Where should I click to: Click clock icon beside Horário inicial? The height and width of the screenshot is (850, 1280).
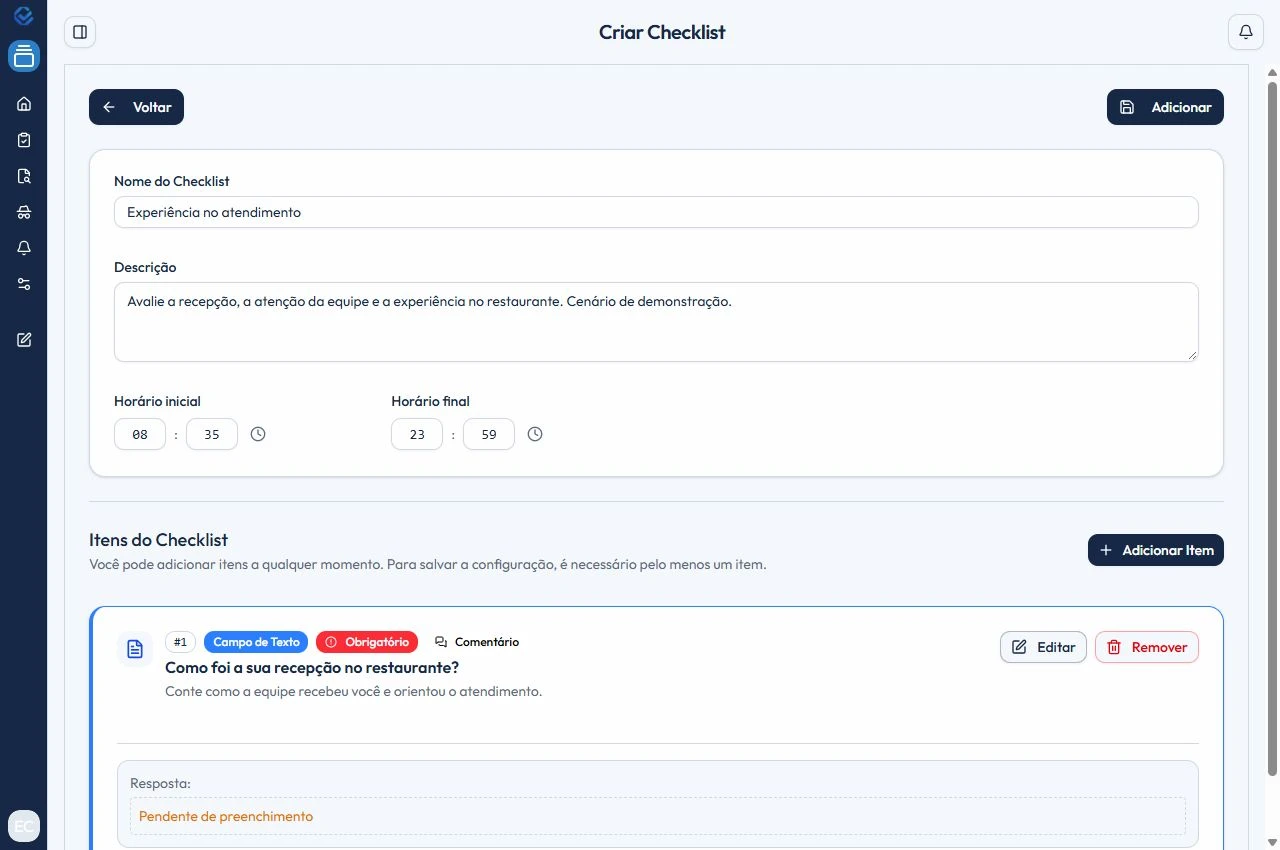[258, 434]
